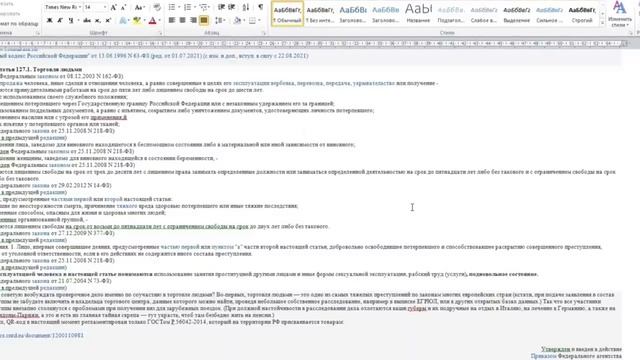Open Font dialog launcher in Шрифт group
This screenshot has height=360, width=640.
[160, 33]
